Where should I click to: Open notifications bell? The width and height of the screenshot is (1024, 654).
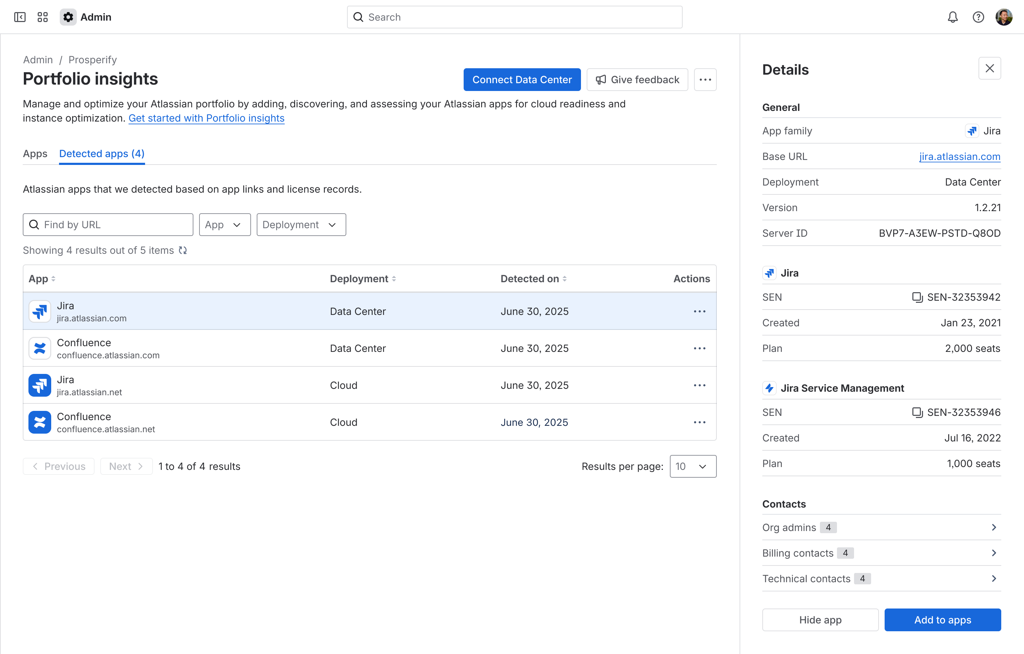click(953, 17)
